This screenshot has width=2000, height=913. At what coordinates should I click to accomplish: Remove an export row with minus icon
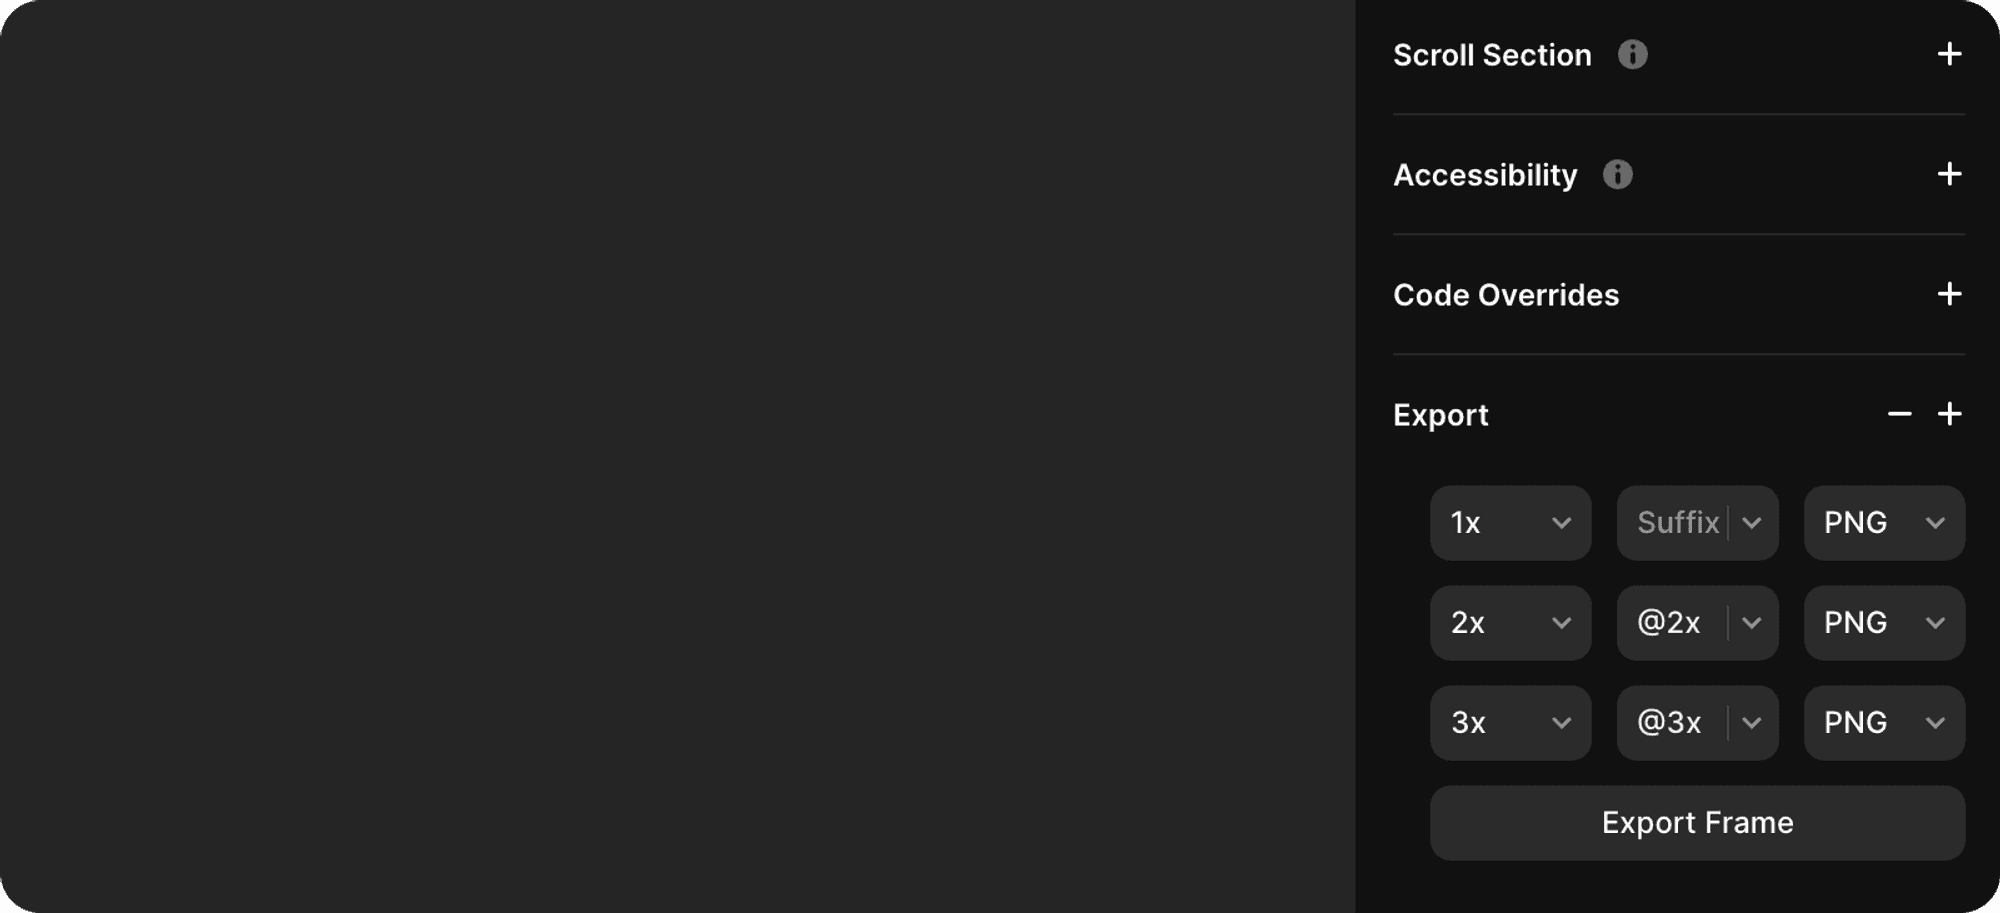tap(1899, 414)
